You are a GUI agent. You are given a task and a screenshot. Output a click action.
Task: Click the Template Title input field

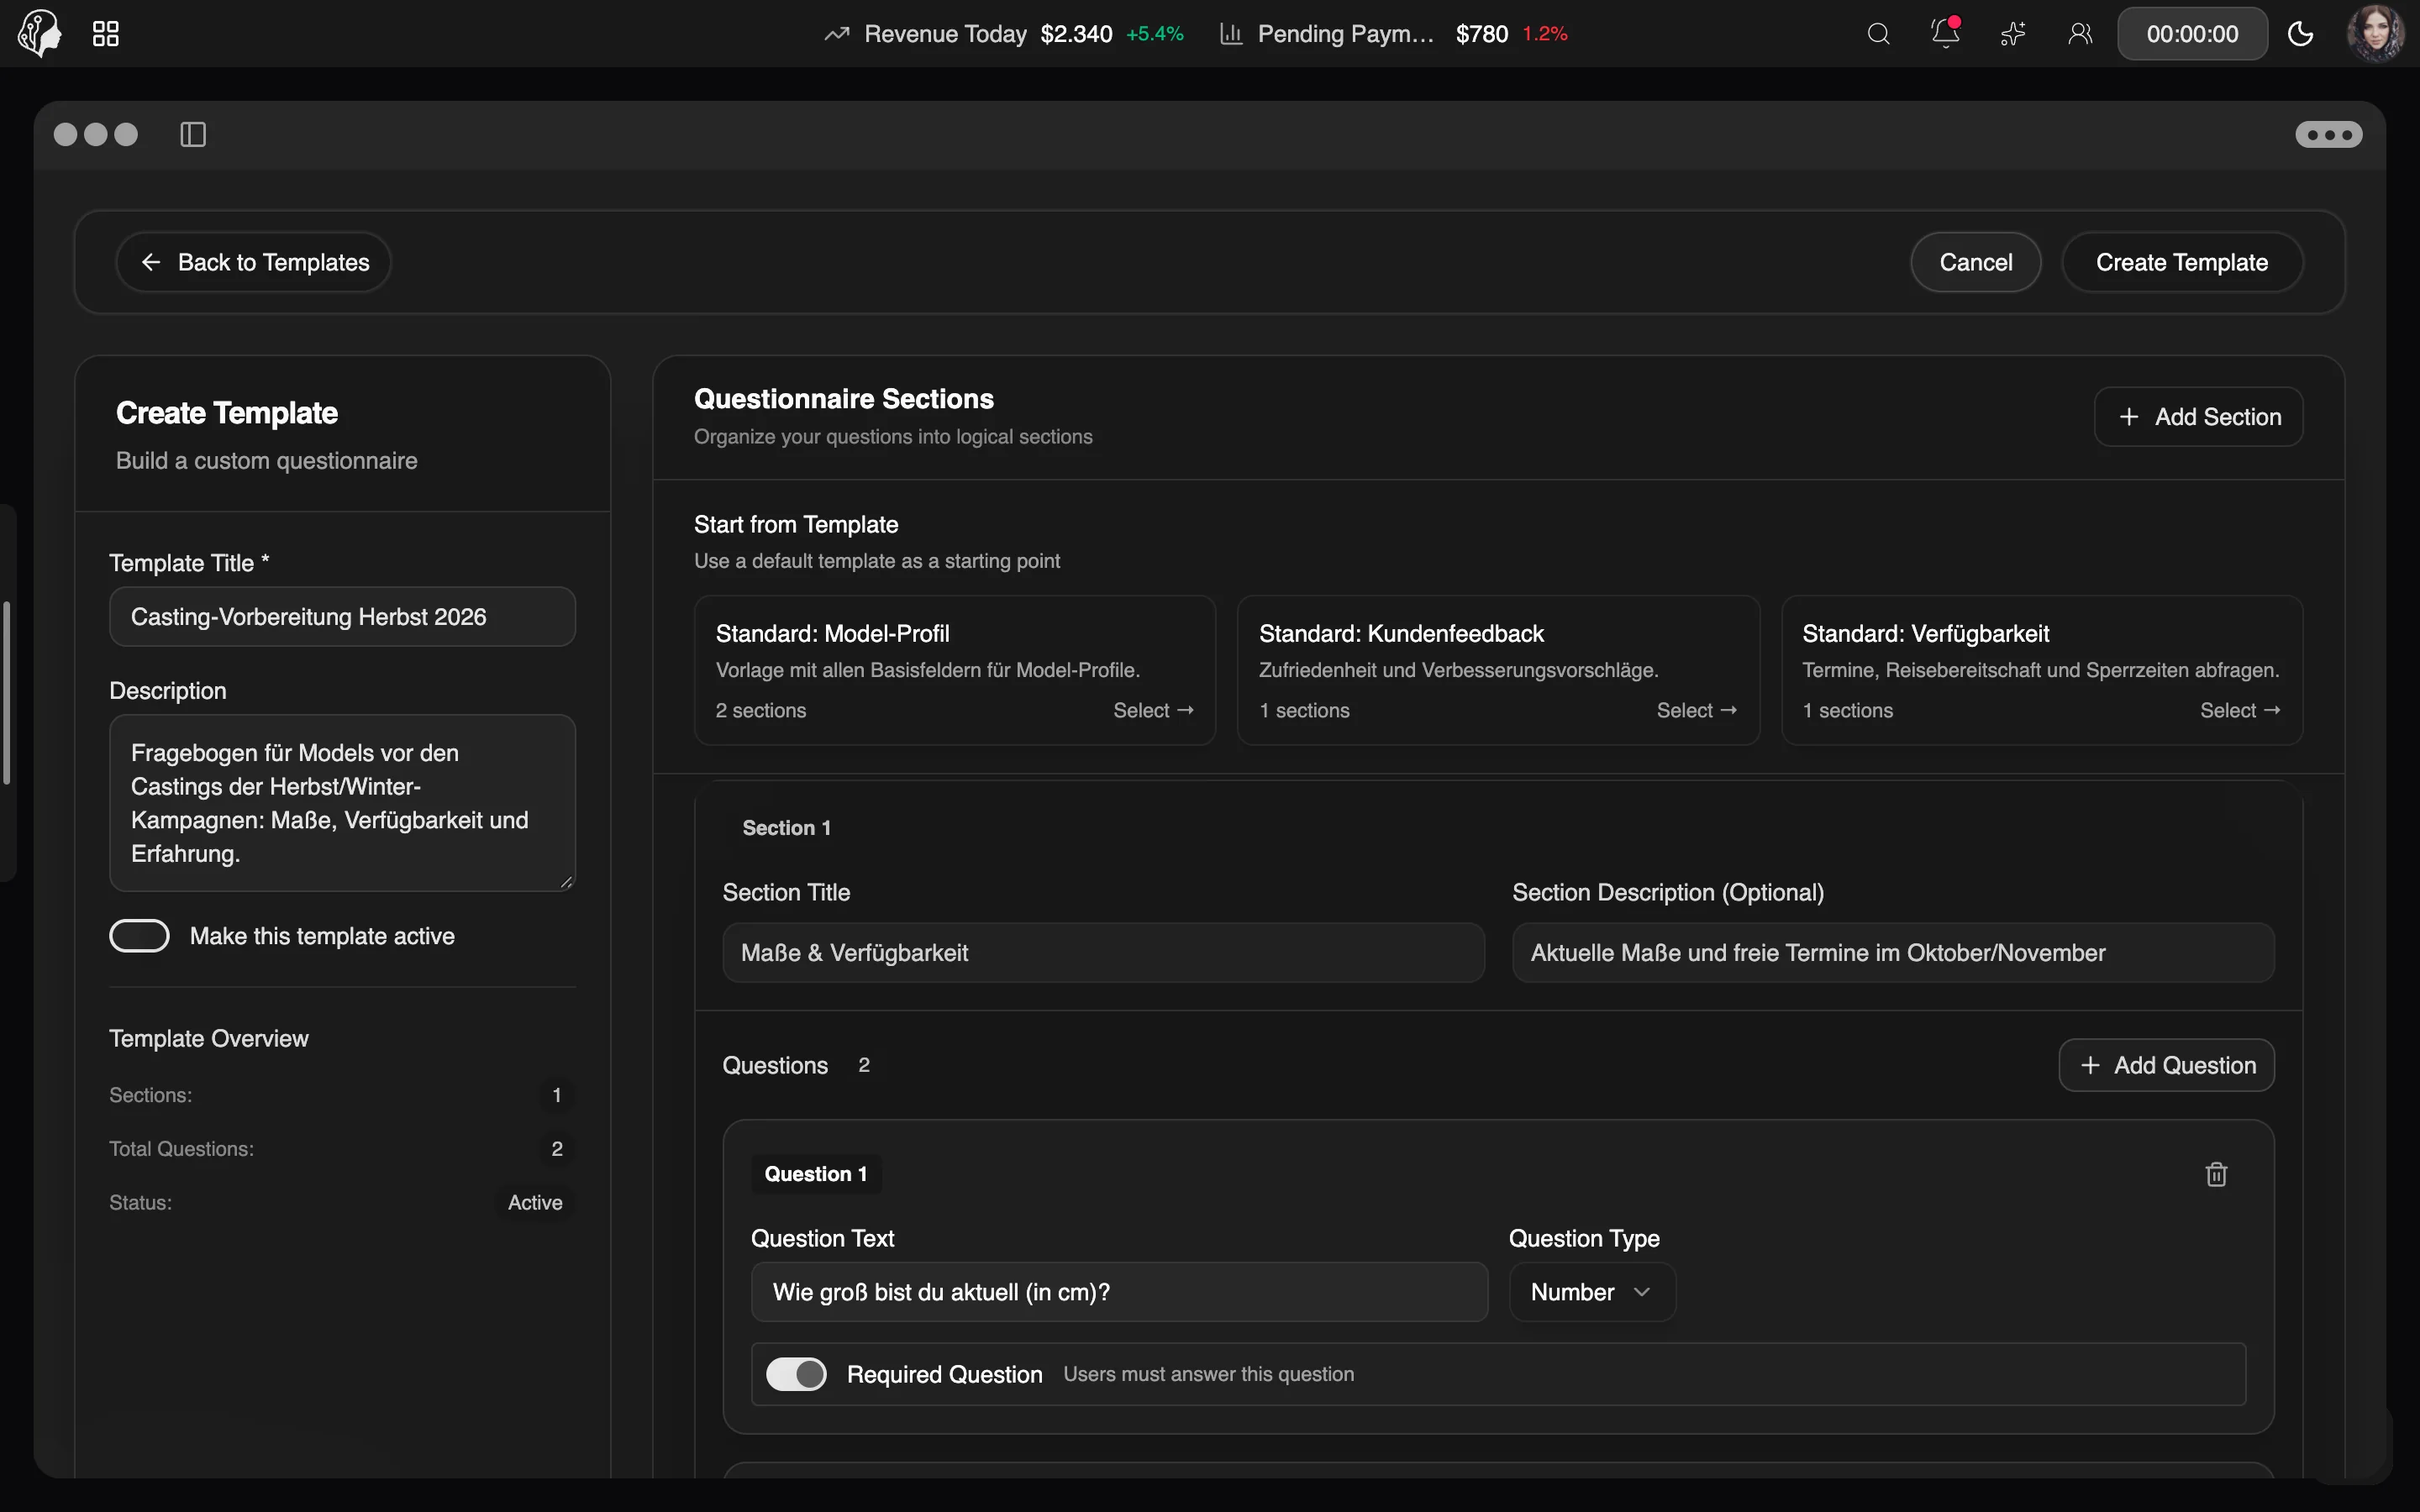click(x=342, y=617)
